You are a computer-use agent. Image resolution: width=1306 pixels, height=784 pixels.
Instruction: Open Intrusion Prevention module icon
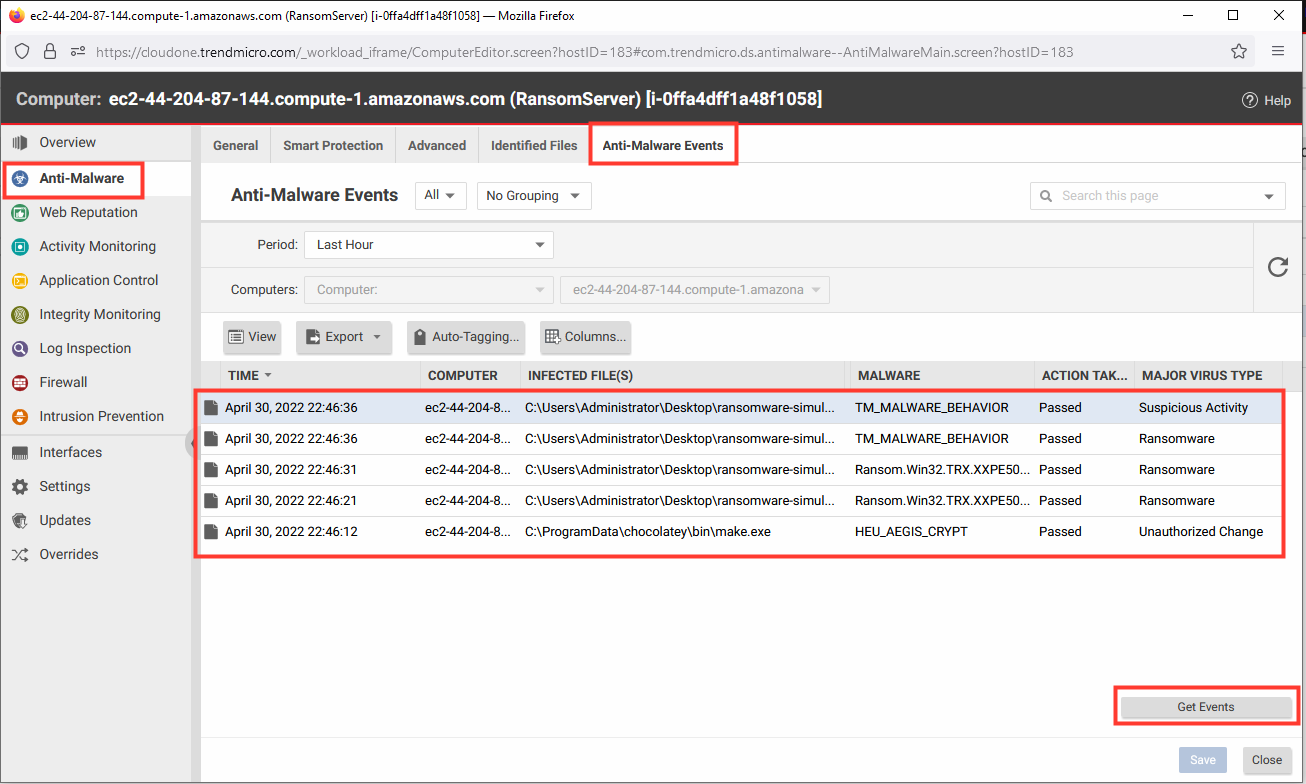coord(20,417)
